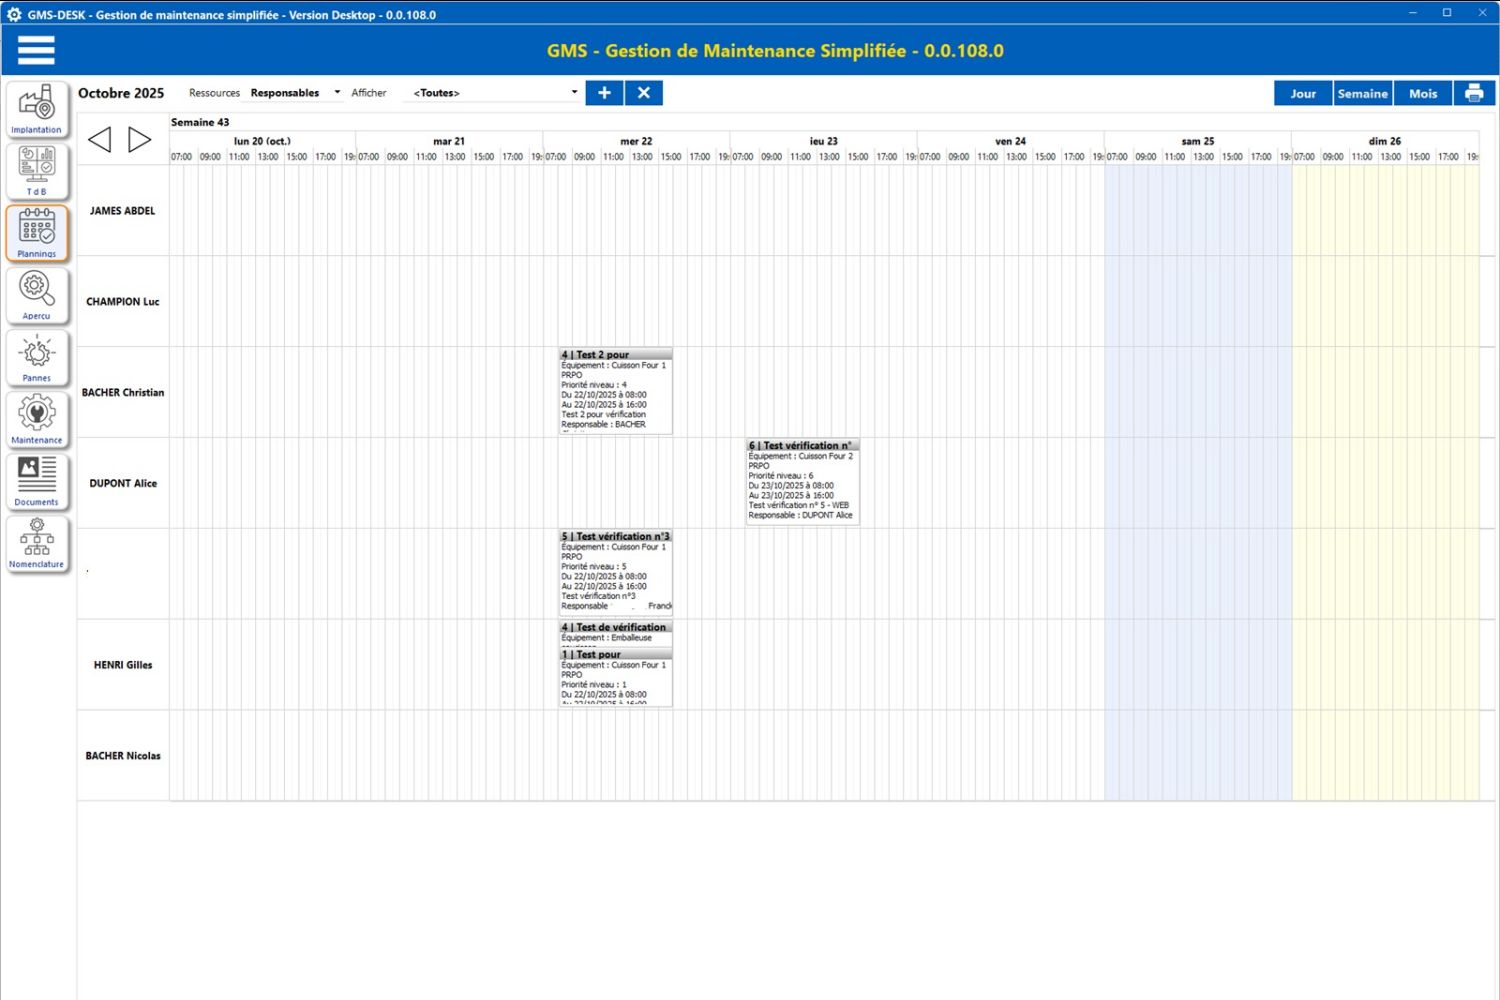This screenshot has height=1000, width=1500.
Task: Open the TdB dashboard icon
Action: (x=37, y=171)
